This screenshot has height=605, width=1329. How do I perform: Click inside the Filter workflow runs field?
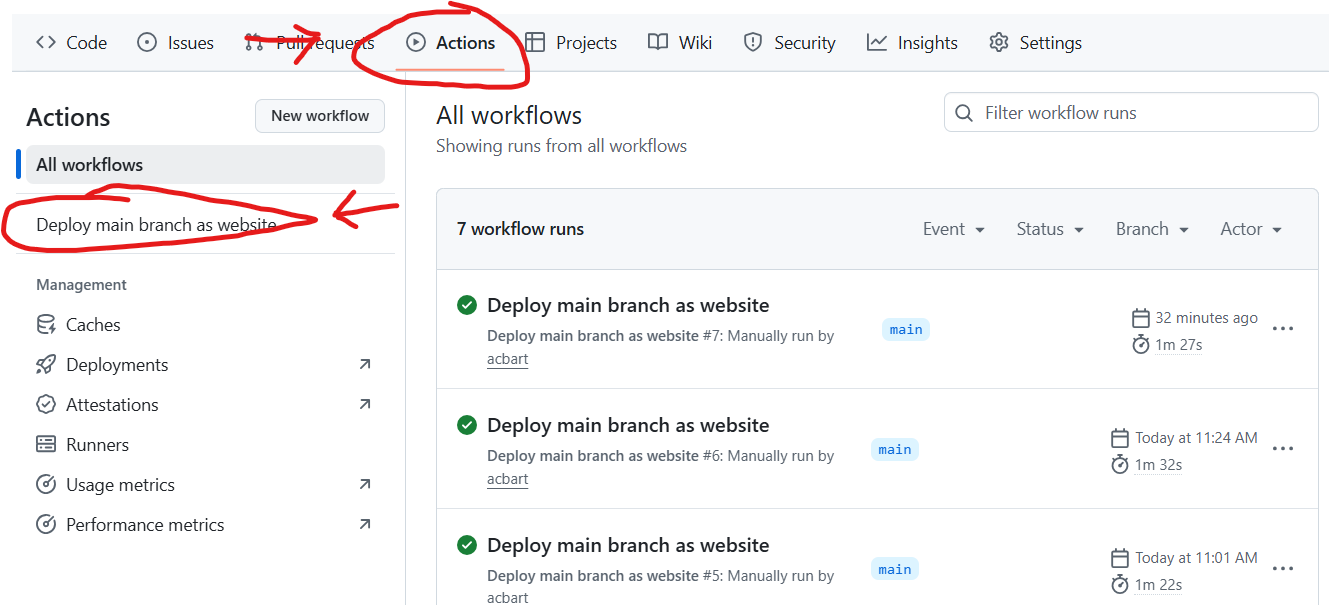pyautogui.click(x=1130, y=112)
